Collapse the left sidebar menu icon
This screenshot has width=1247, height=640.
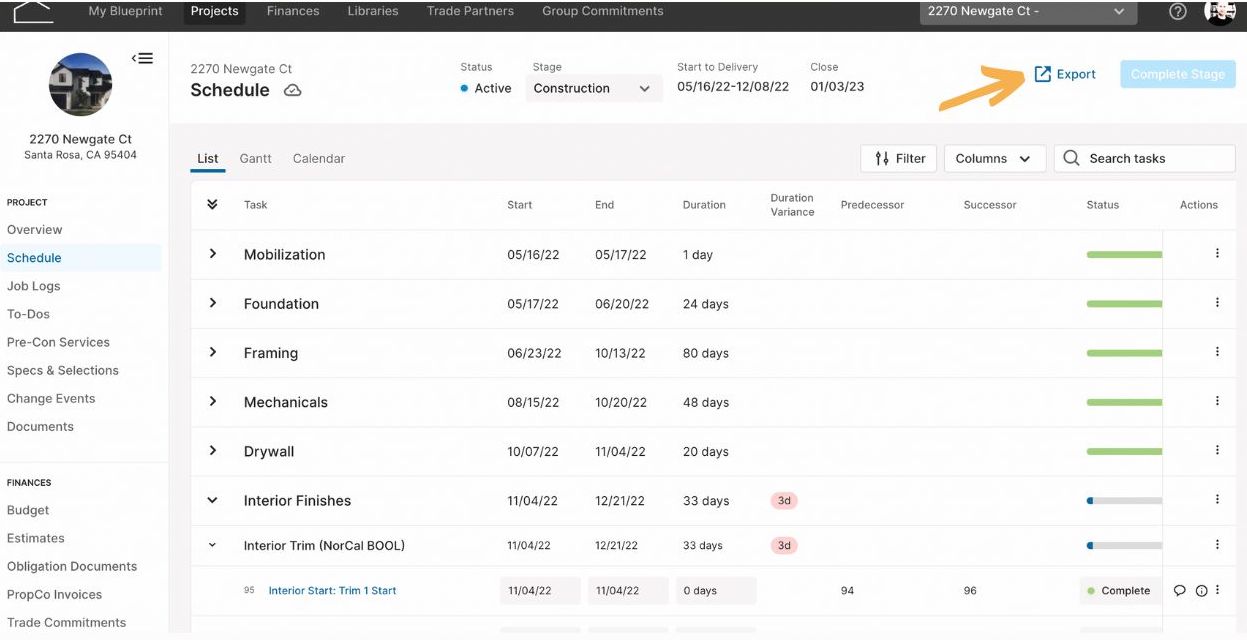142,58
